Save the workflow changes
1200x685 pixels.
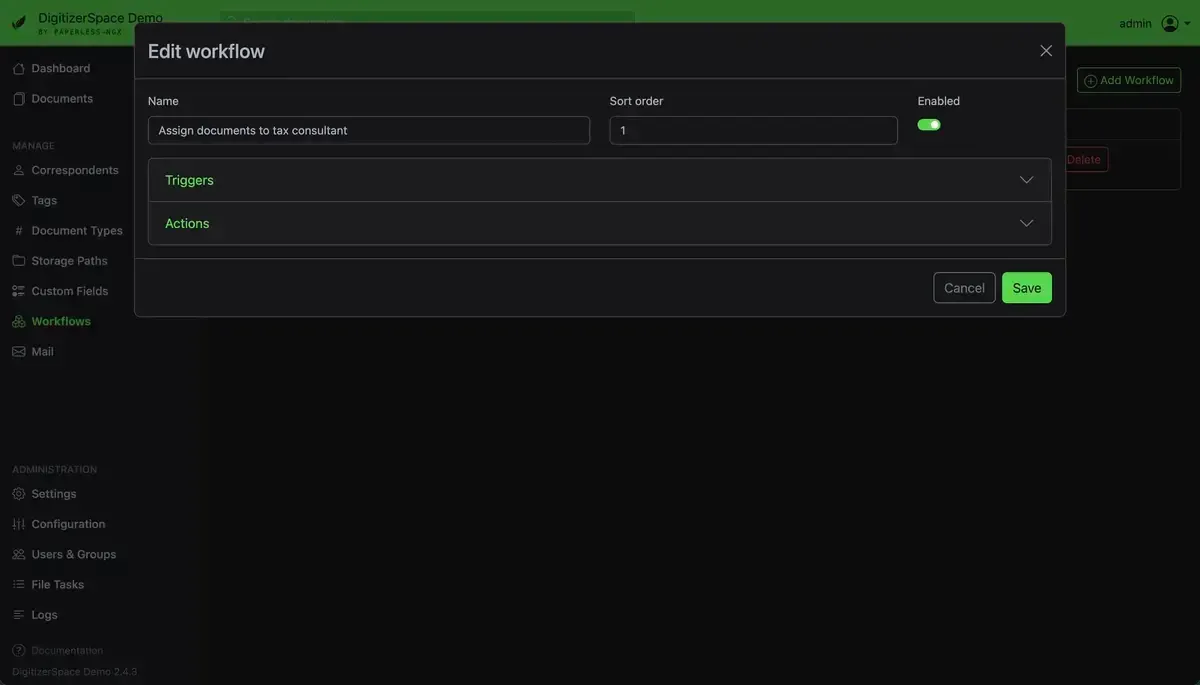tap(1027, 288)
